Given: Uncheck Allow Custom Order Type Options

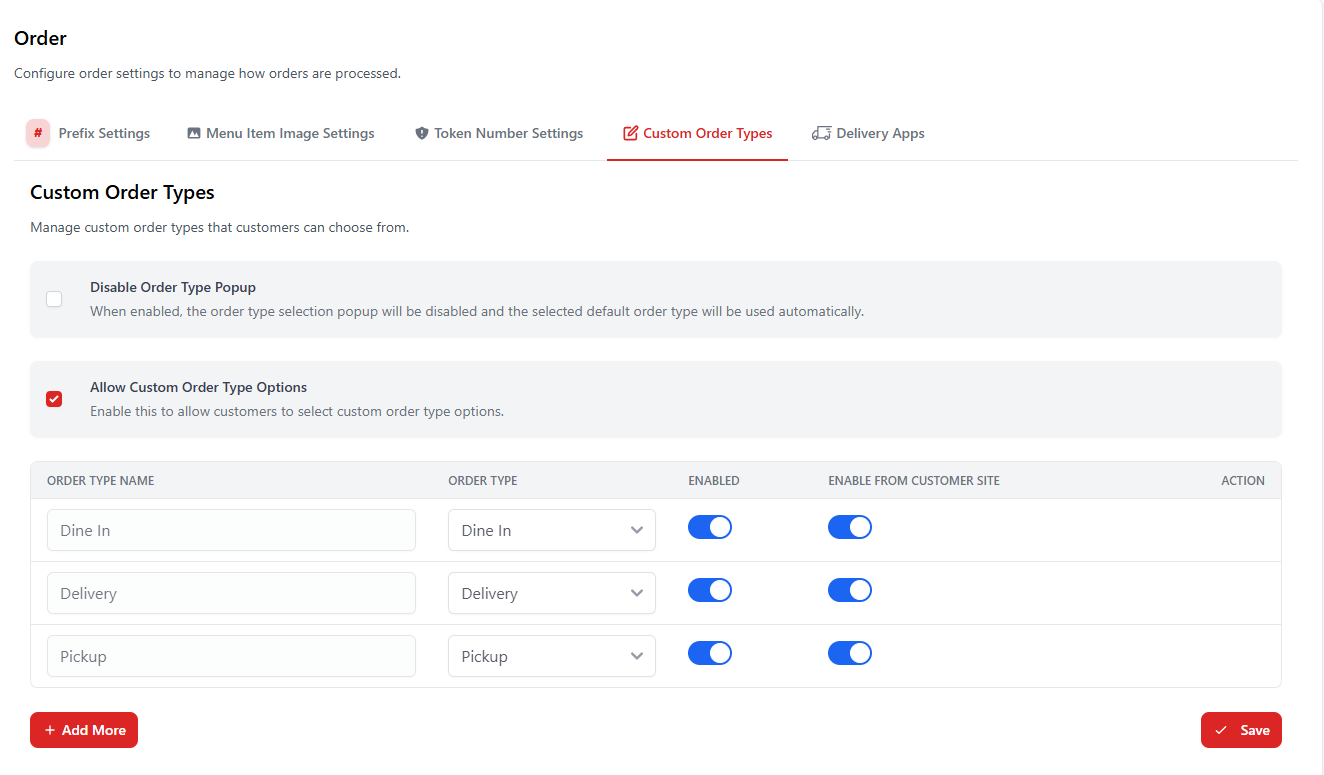Looking at the screenshot, I should coord(54,399).
